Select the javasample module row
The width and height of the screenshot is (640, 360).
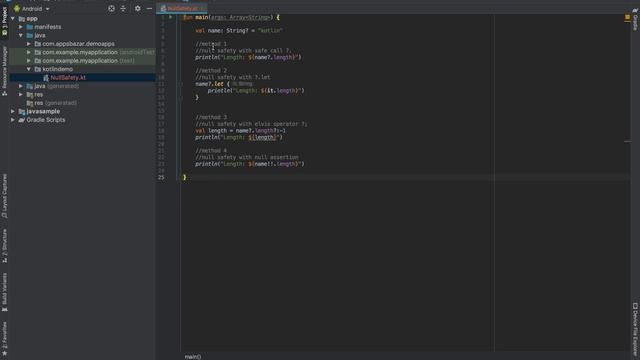coord(82,111)
